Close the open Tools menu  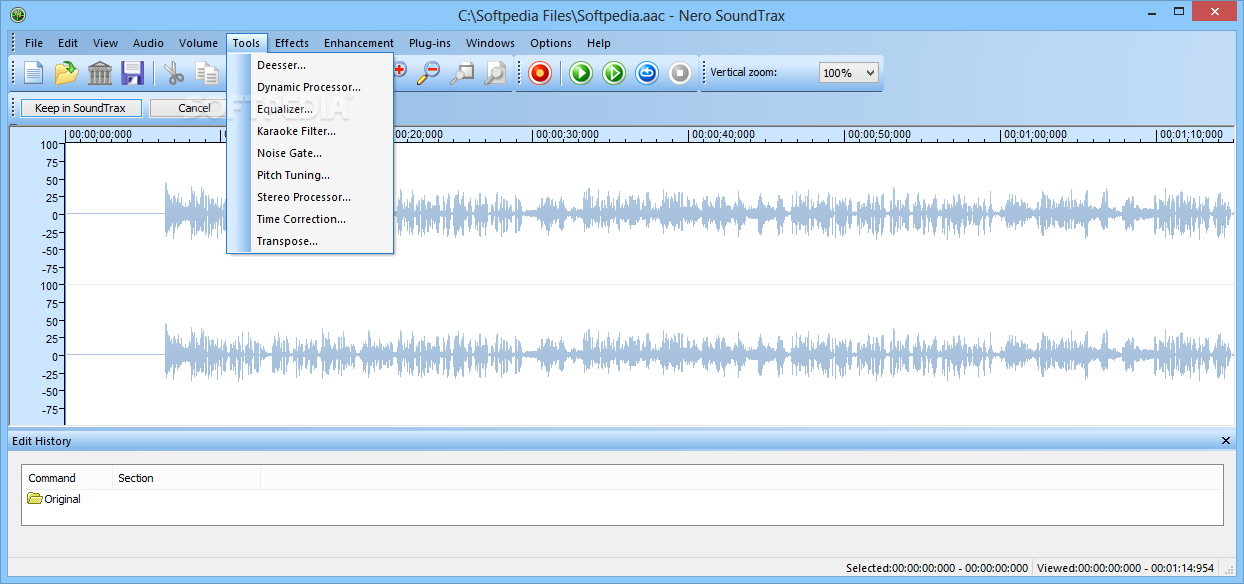(x=246, y=43)
